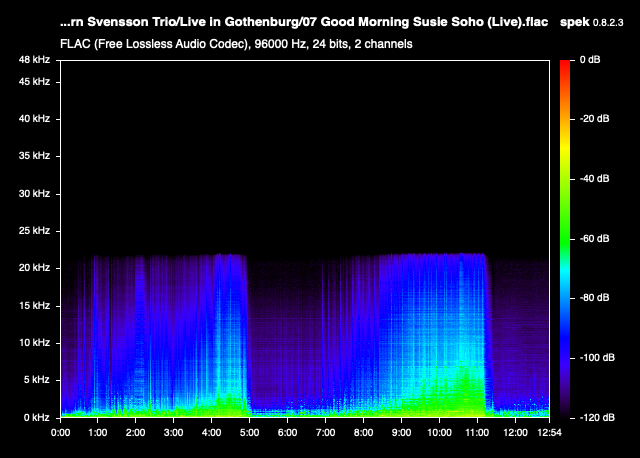
Task: Click the file path title ending in Susie Soho (Live).flac
Action: (x=304, y=22)
